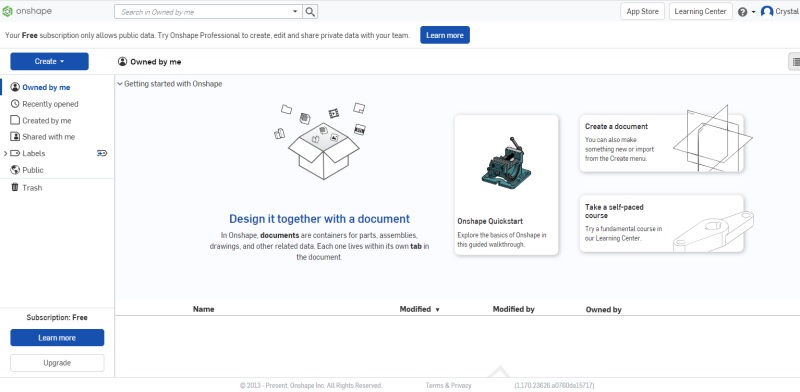800x392 pixels.
Task: Click Learn more under Subscription: Free
Action: (x=57, y=338)
